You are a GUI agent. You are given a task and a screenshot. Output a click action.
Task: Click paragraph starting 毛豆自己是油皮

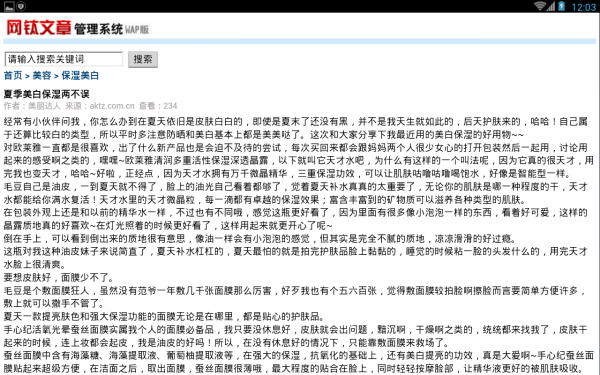(x=296, y=193)
